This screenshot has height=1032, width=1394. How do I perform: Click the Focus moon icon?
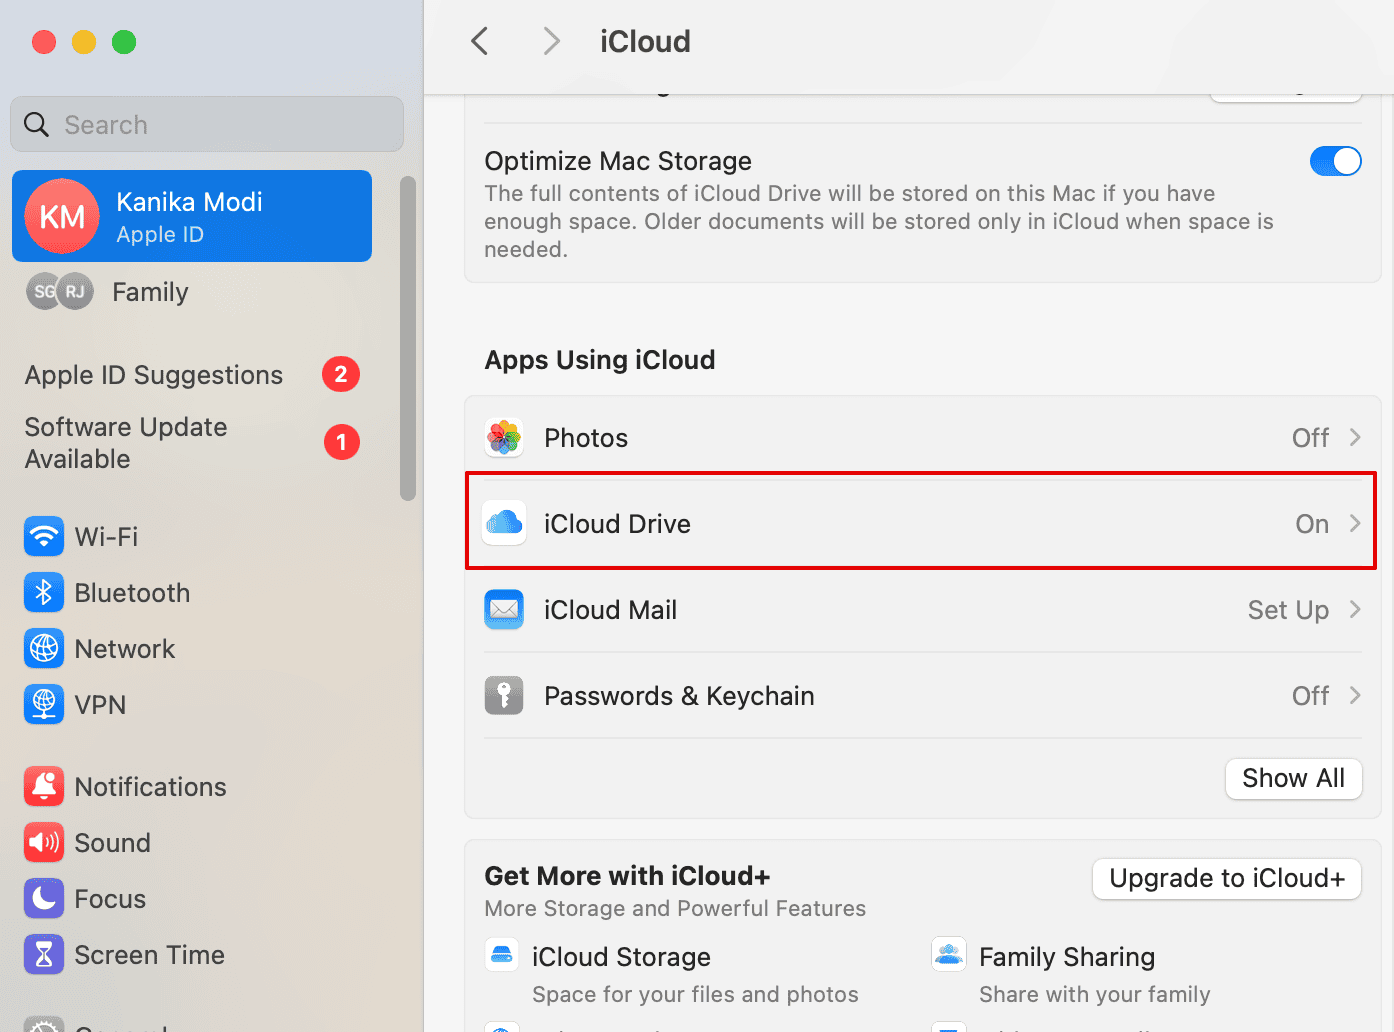click(x=44, y=899)
